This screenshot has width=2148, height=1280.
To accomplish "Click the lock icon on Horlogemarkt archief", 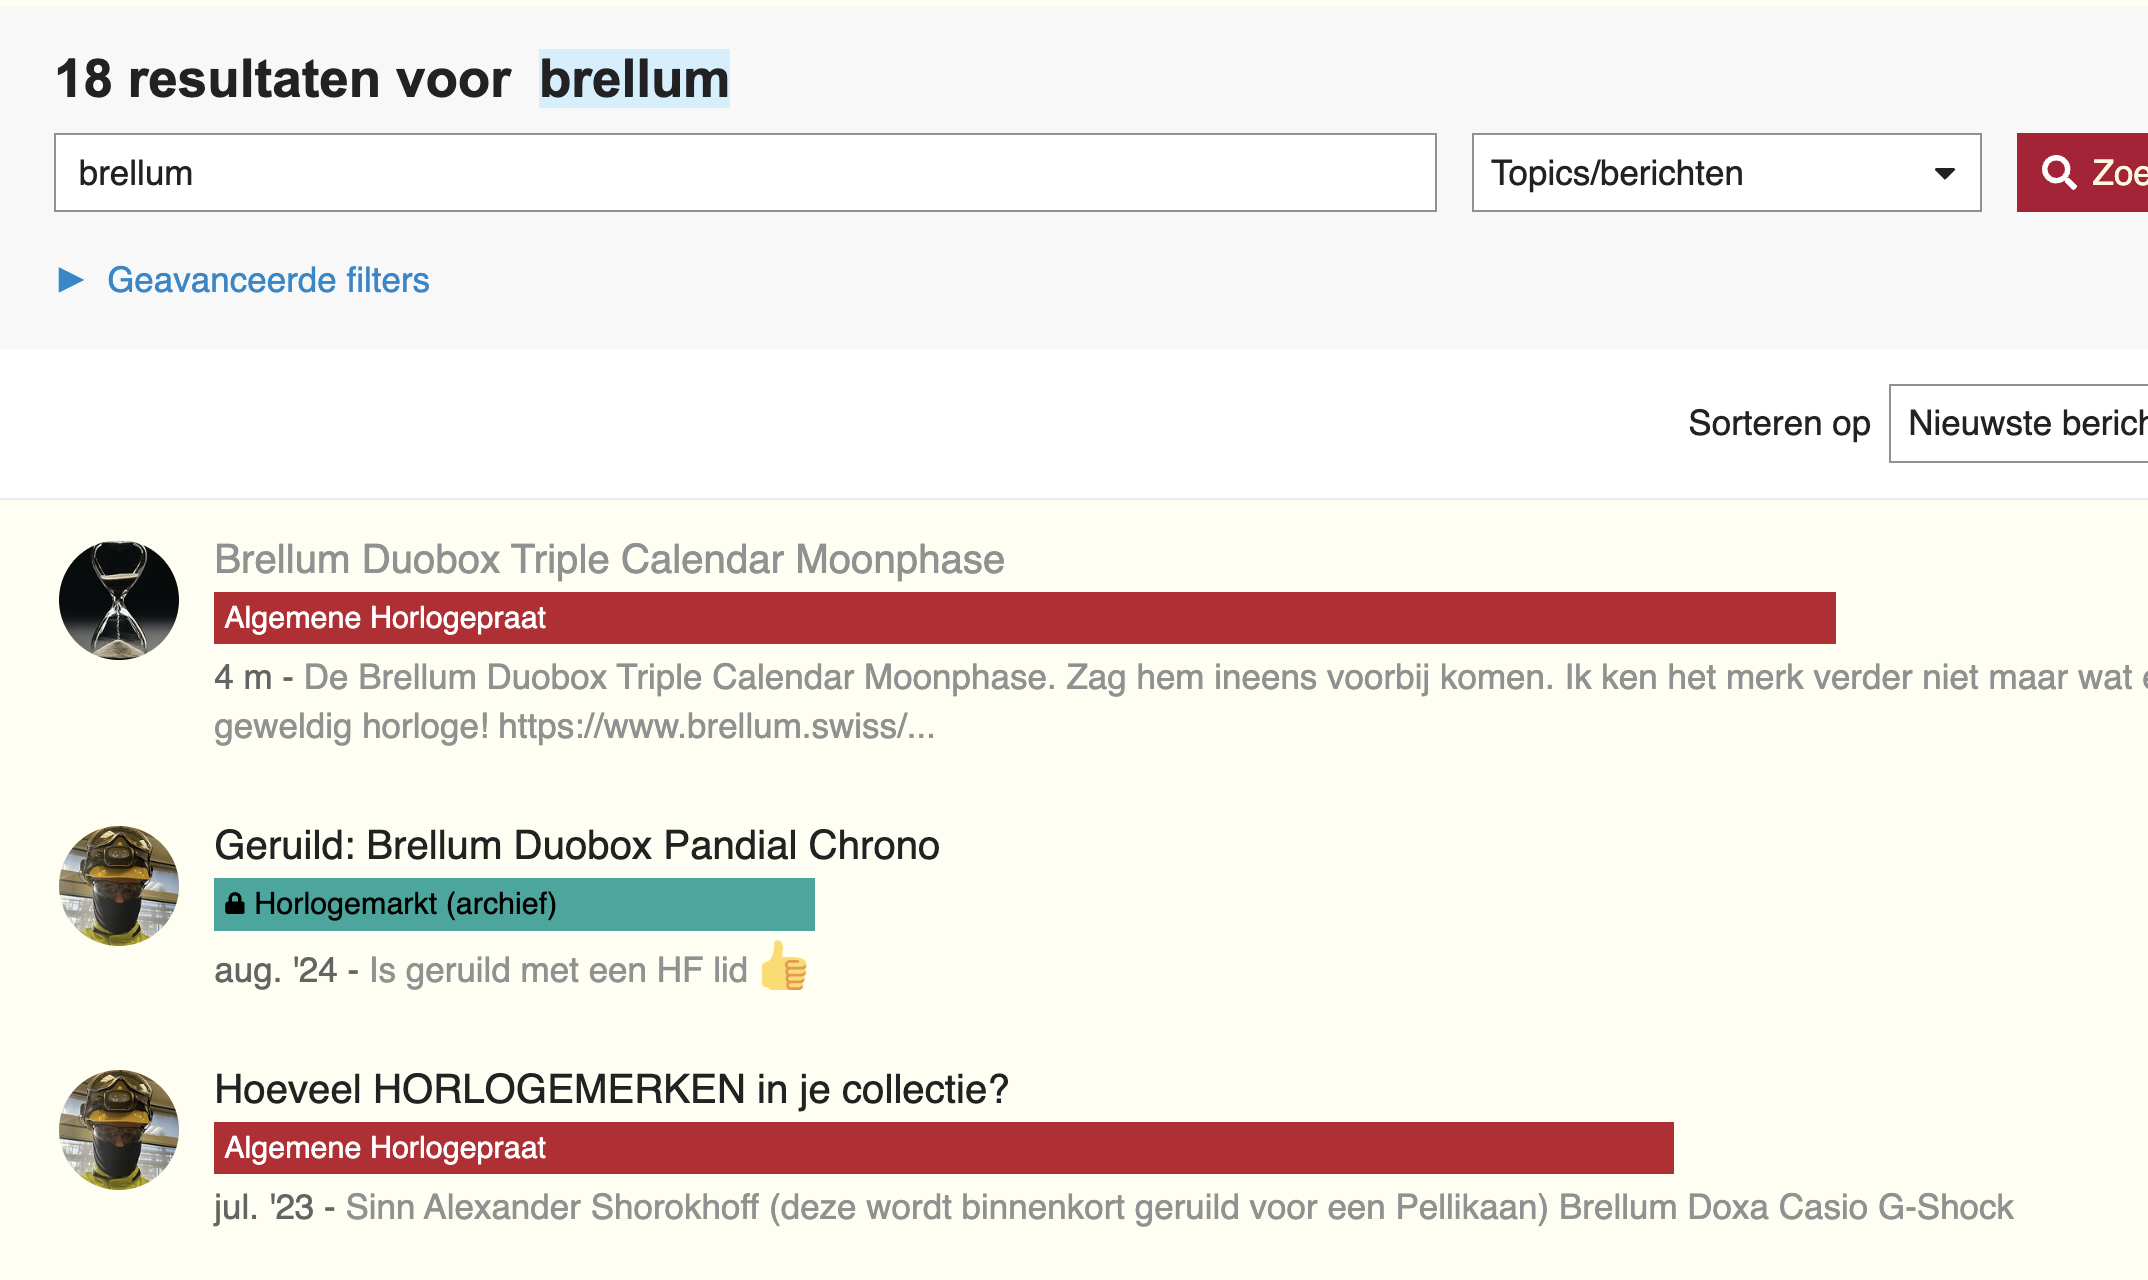I will (x=235, y=903).
